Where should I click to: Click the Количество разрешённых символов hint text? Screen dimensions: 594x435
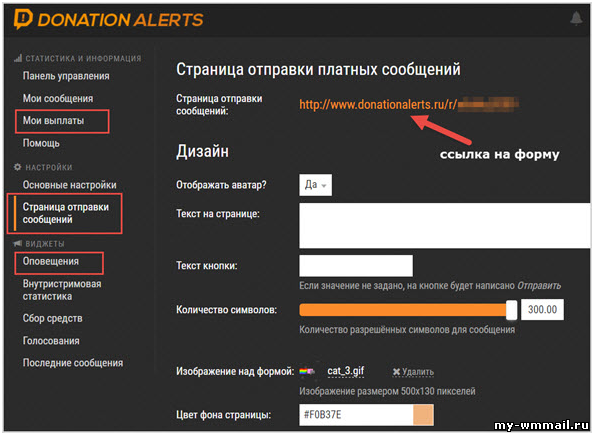coord(407,330)
